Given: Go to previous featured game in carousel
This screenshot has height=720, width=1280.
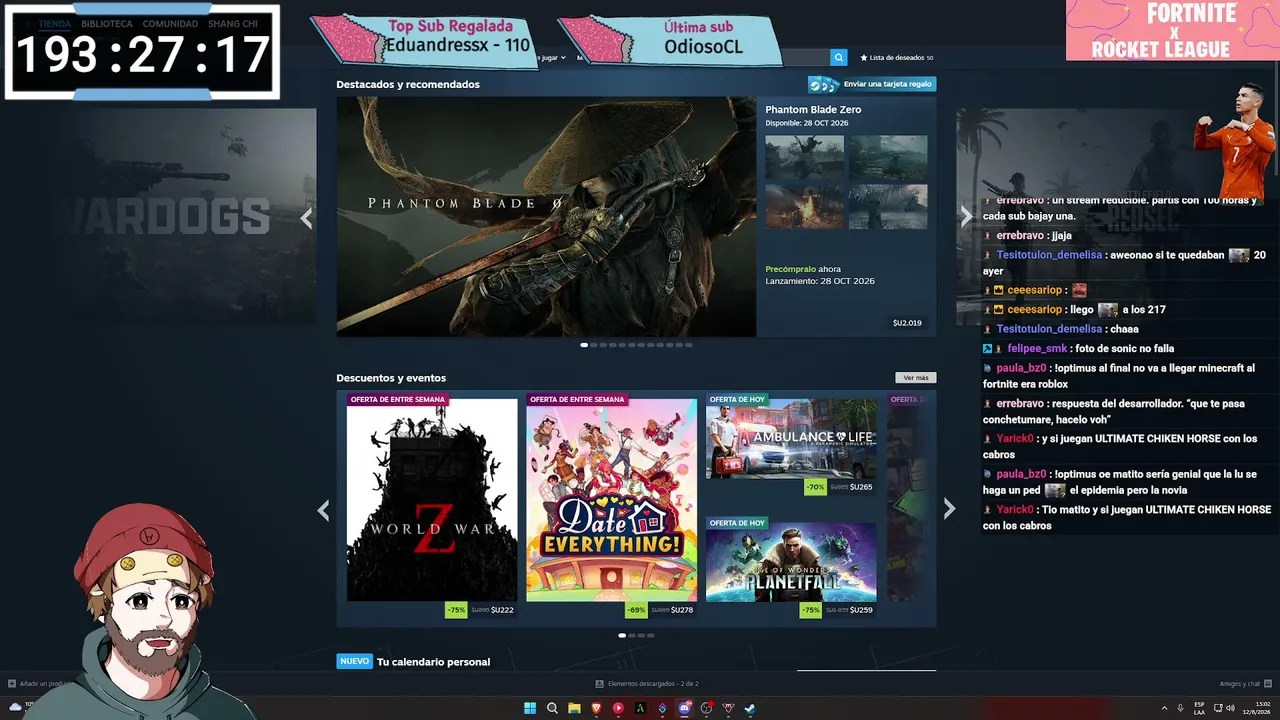Looking at the screenshot, I should (306, 218).
